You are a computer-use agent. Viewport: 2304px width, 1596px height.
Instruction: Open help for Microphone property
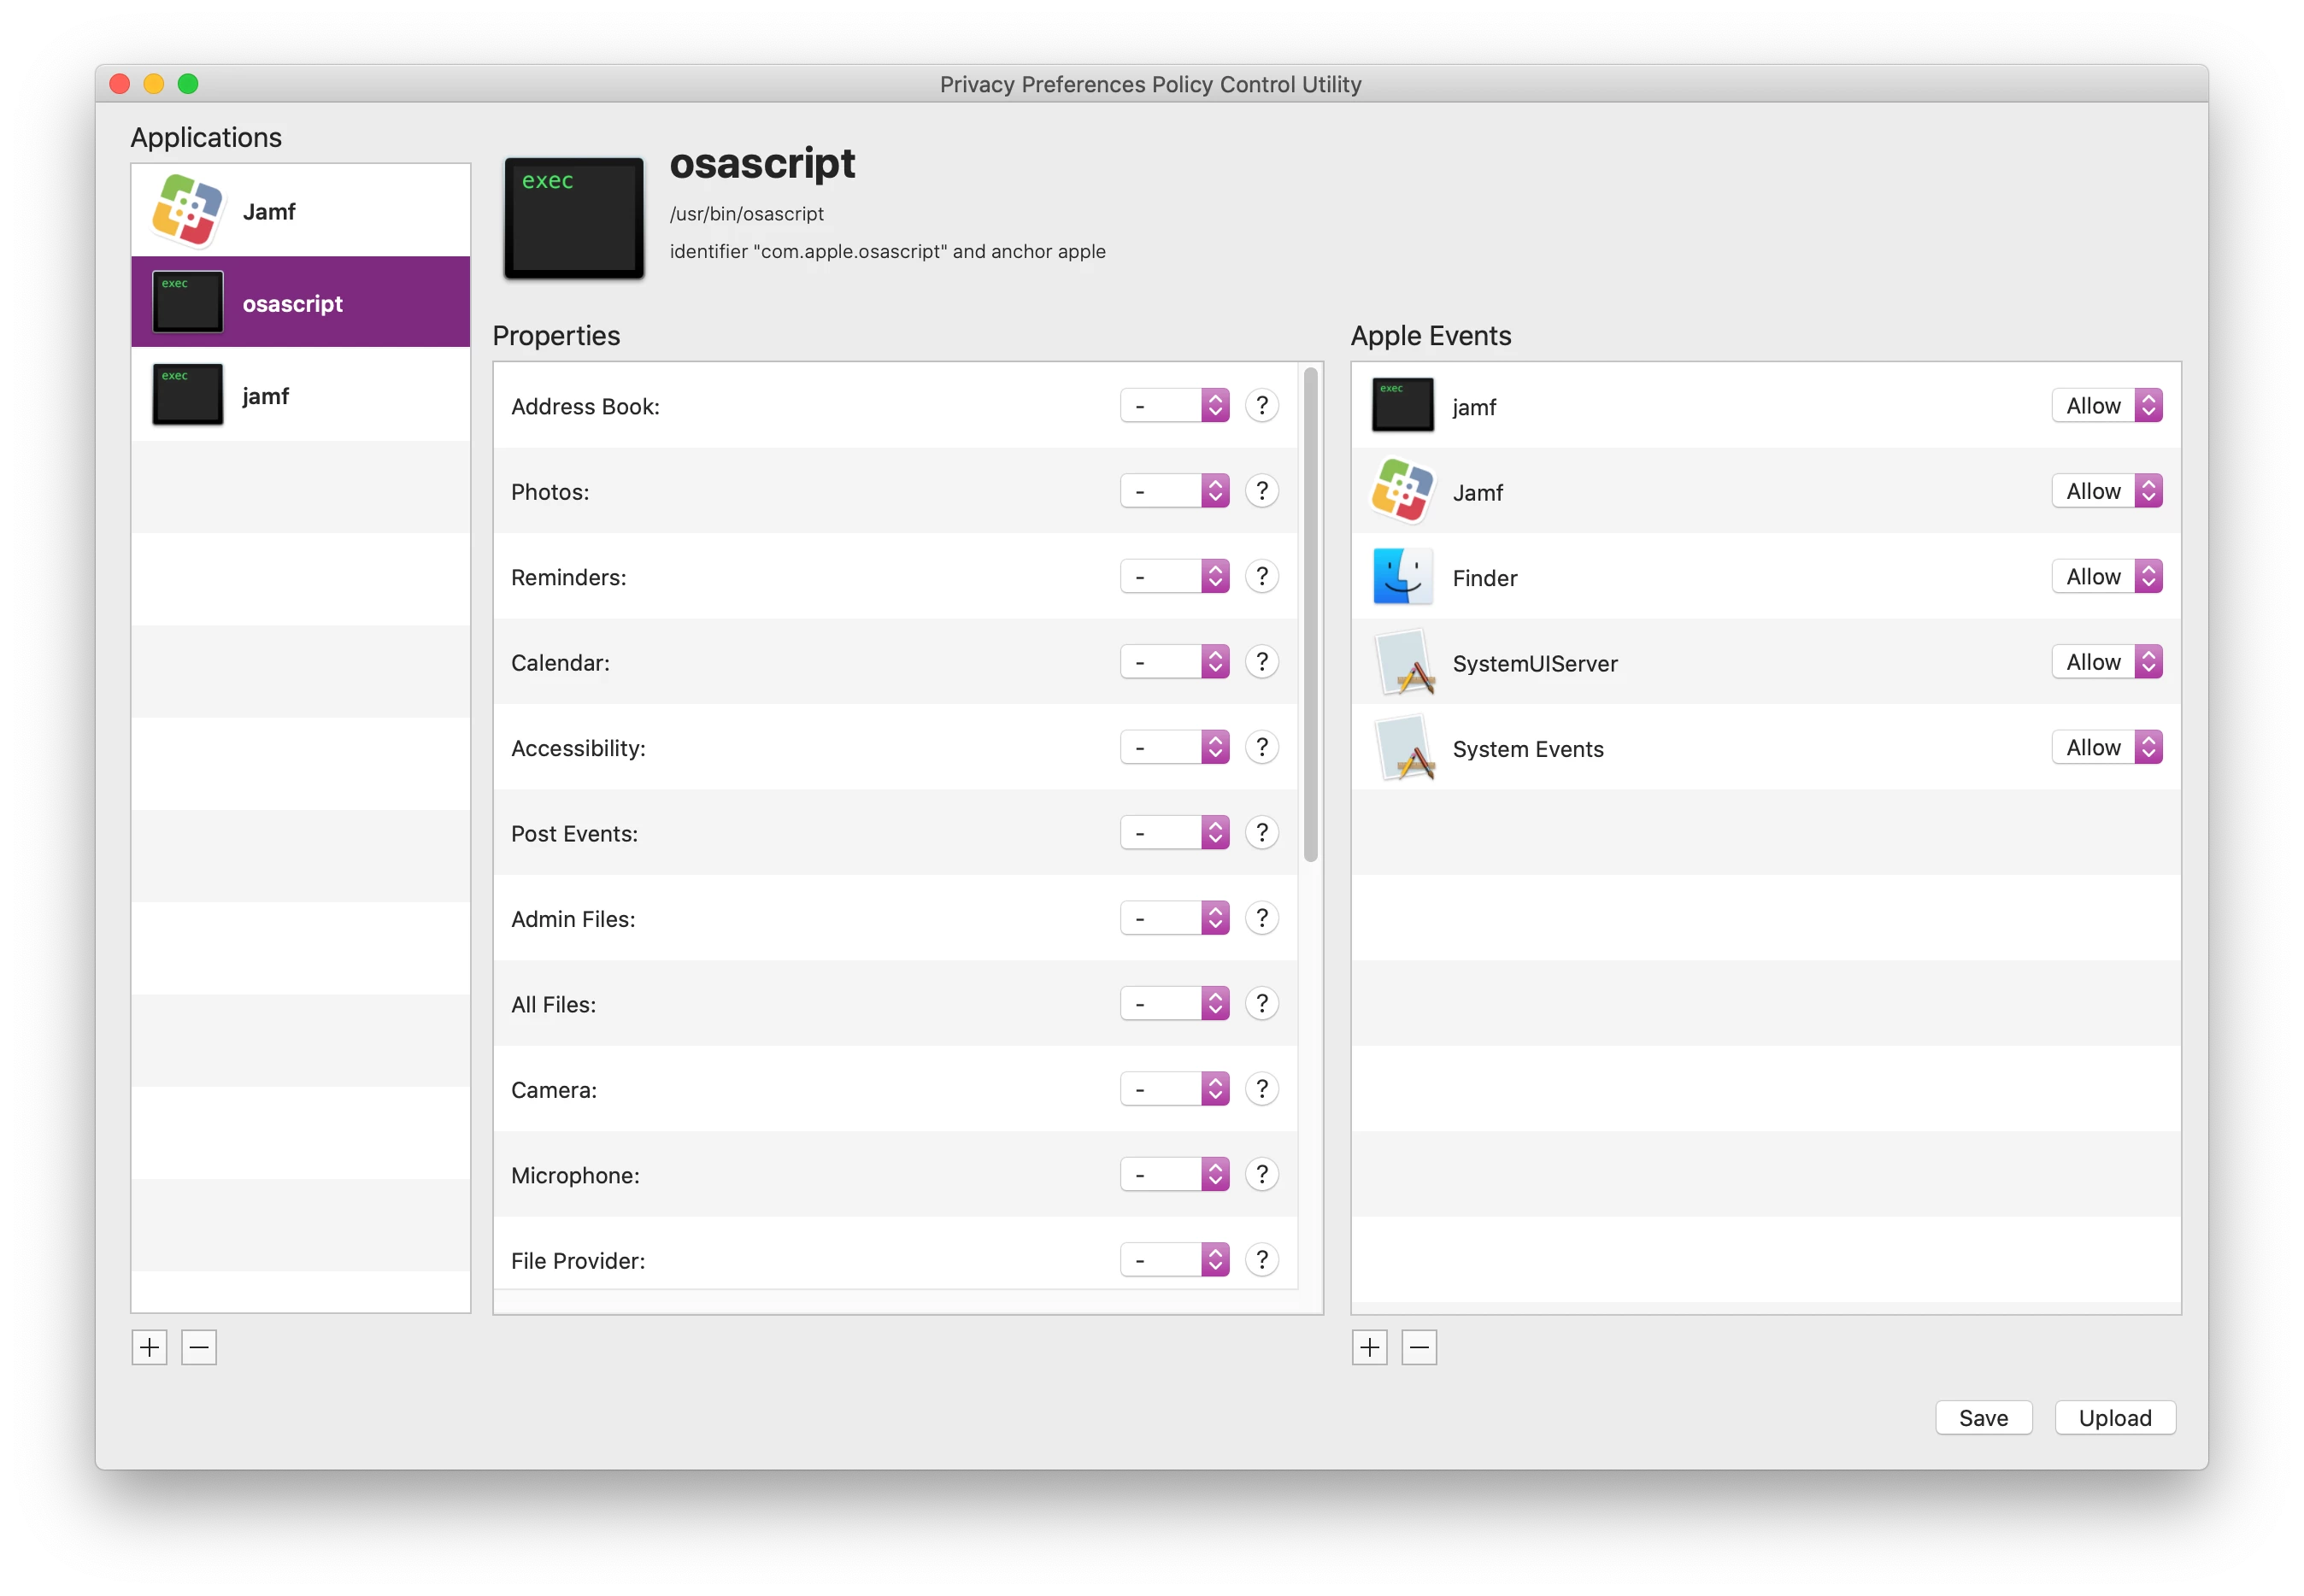[1262, 1174]
